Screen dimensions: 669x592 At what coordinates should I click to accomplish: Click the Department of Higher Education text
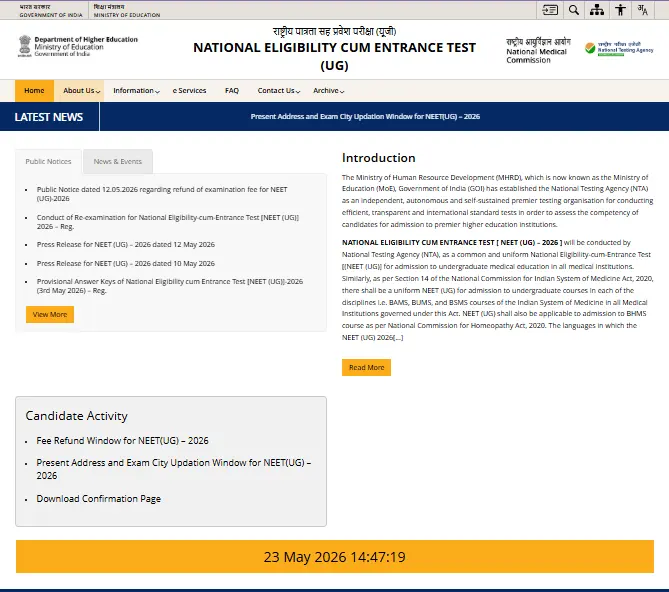pyautogui.click(x=86, y=39)
